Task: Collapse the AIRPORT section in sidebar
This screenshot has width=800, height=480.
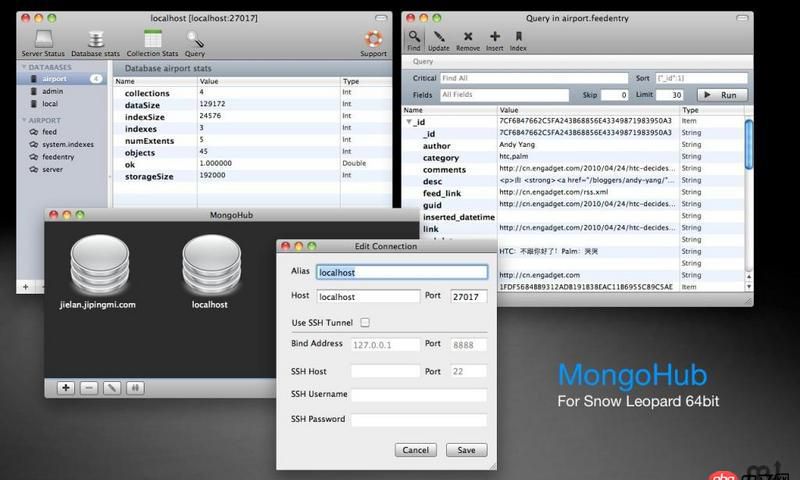Action: pos(24,120)
